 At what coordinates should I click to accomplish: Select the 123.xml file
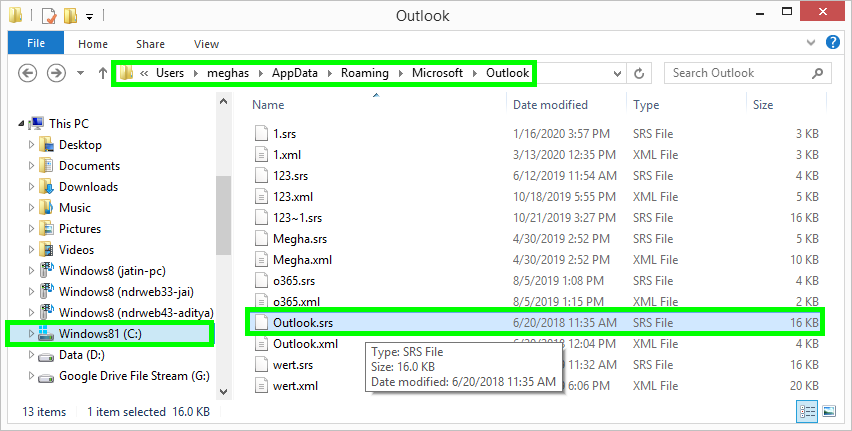(x=293, y=197)
